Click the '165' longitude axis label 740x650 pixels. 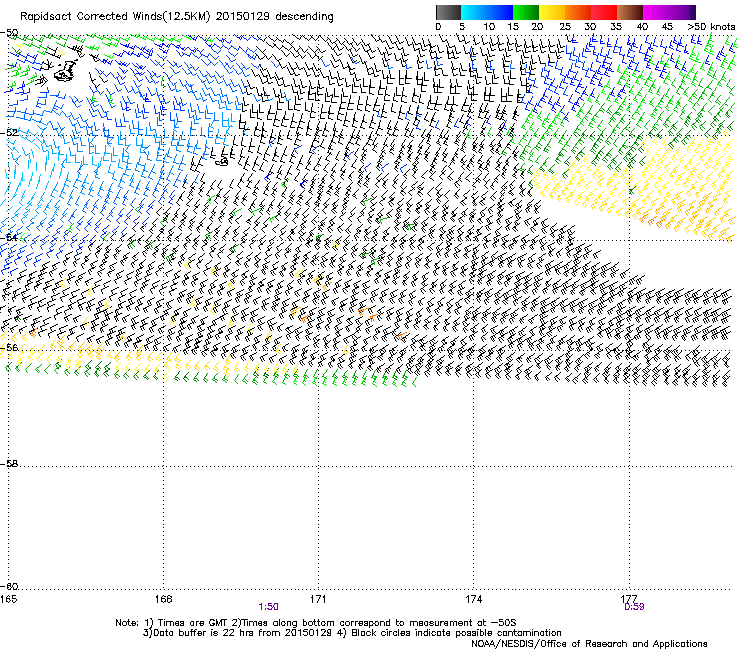[x=8, y=599]
